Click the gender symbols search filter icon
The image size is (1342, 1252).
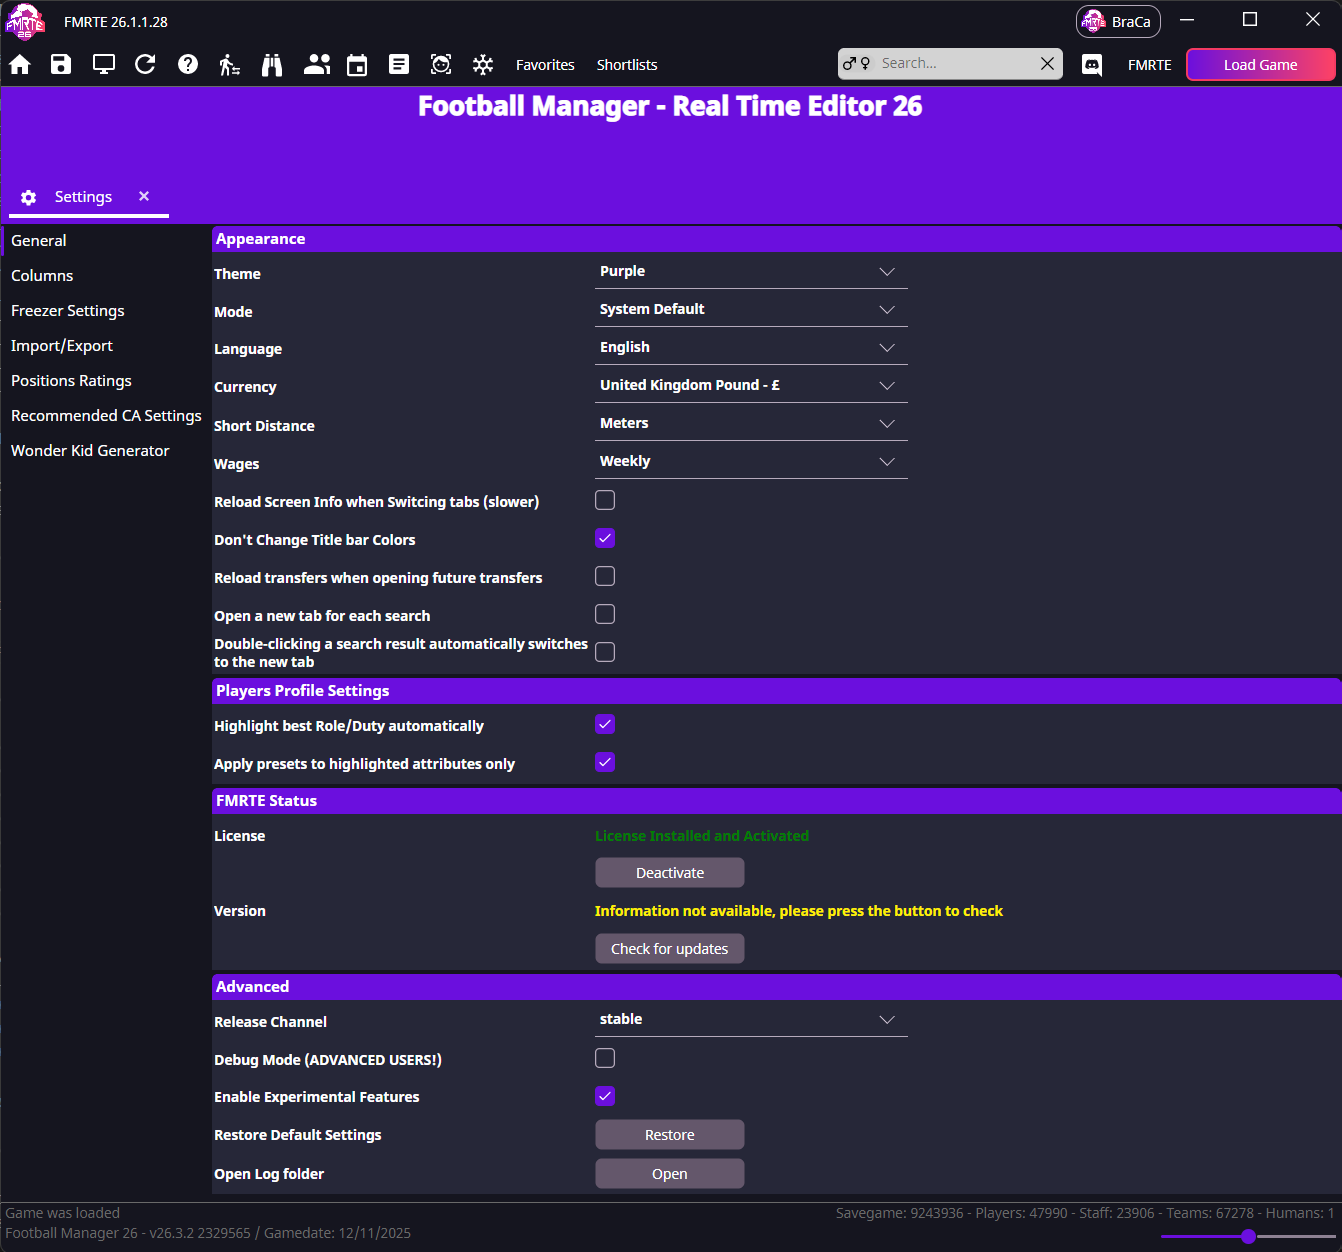(856, 63)
